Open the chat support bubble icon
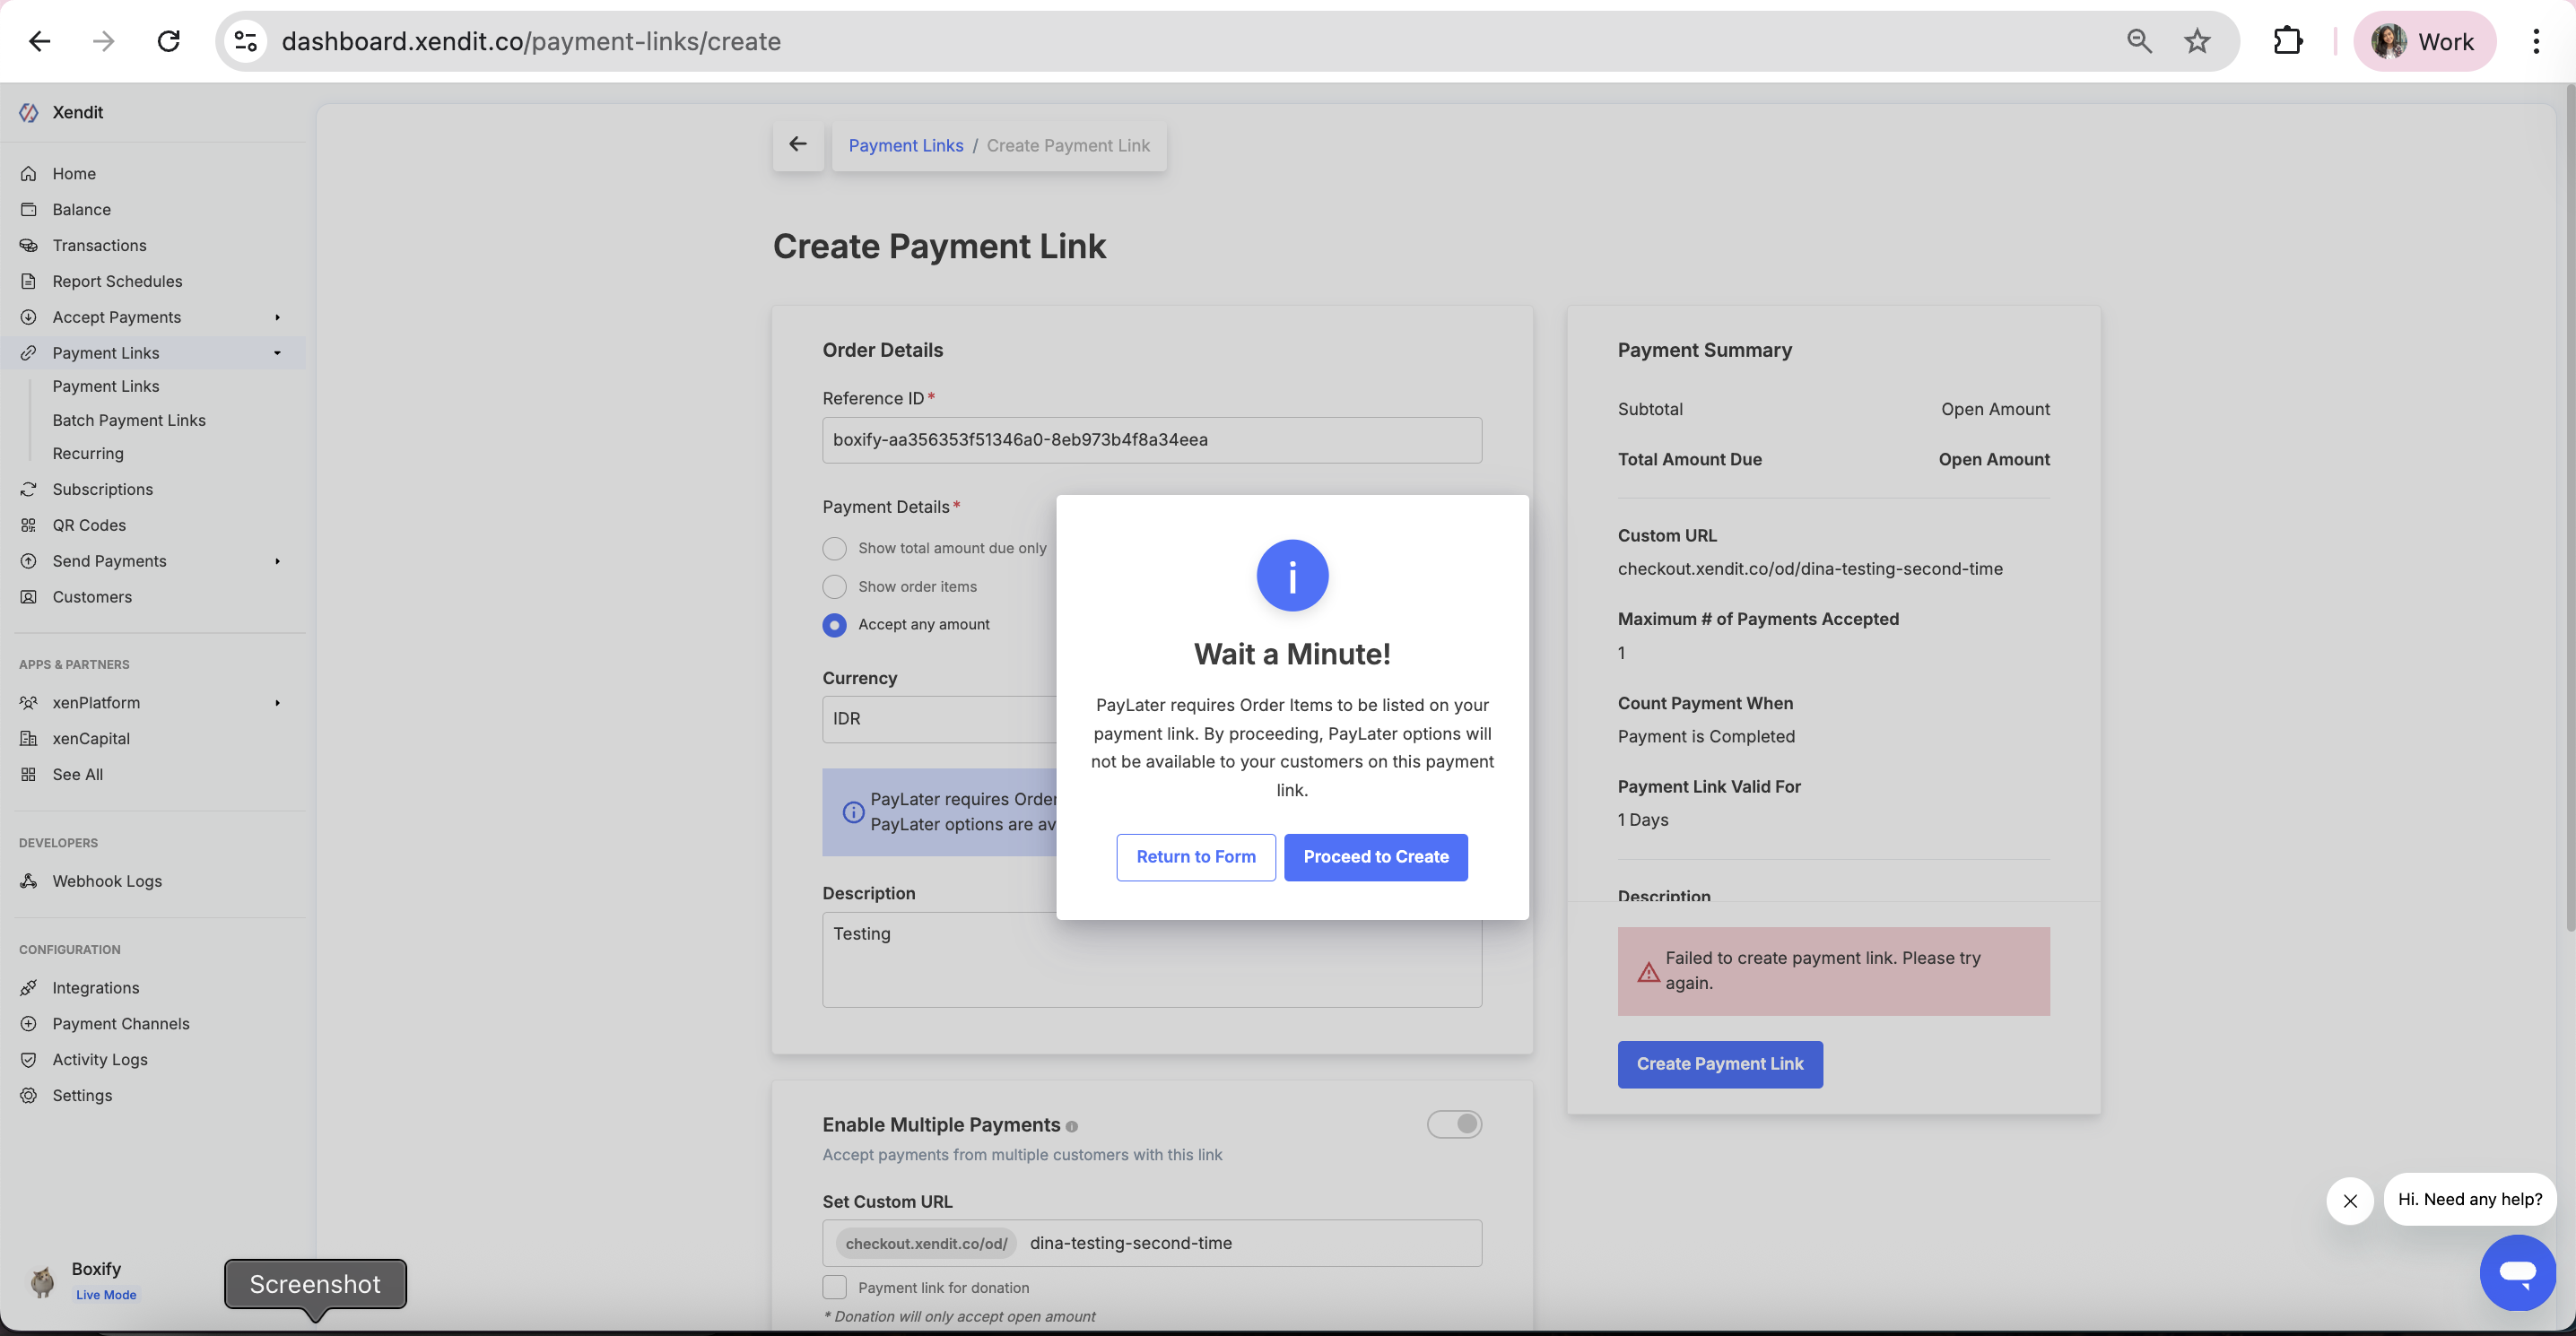Image resolution: width=2576 pixels, height=1336 pixels. [x=2517, y=1272]
